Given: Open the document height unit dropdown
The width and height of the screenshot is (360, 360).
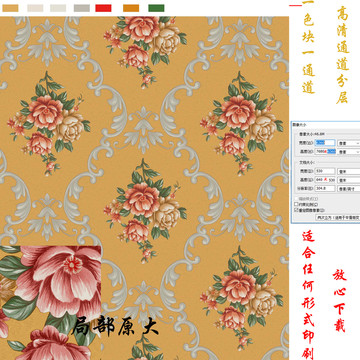Looking at the screenshot, I should [x=349, y=180].
